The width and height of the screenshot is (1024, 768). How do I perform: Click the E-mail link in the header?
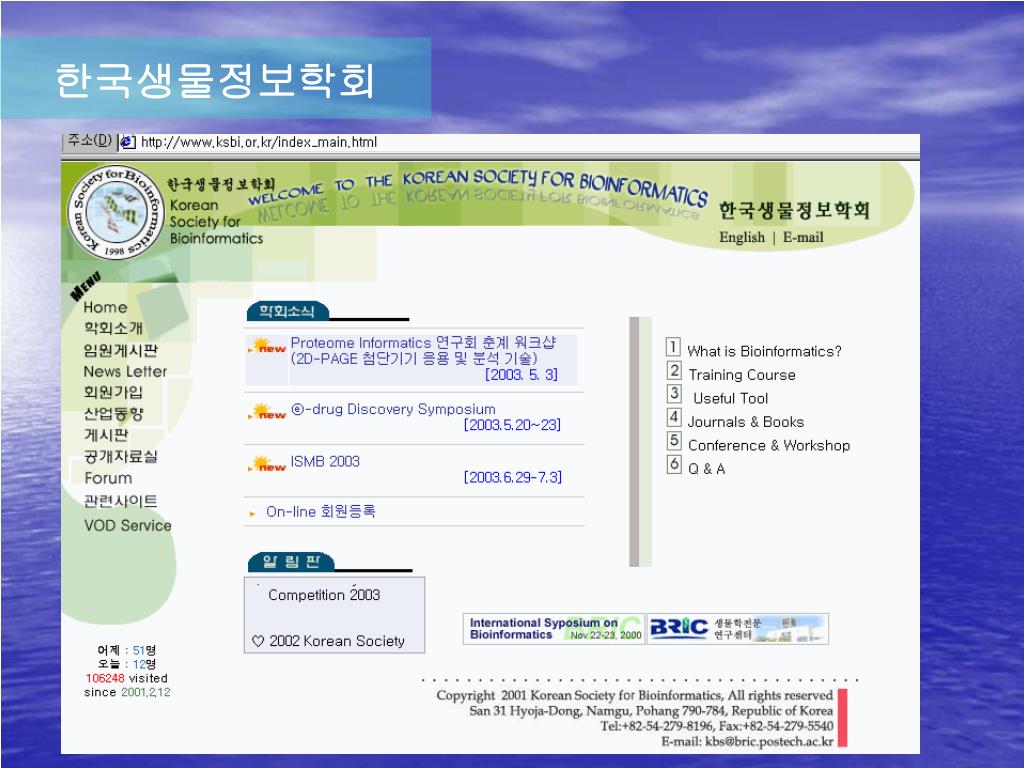(x=803, y=238)
